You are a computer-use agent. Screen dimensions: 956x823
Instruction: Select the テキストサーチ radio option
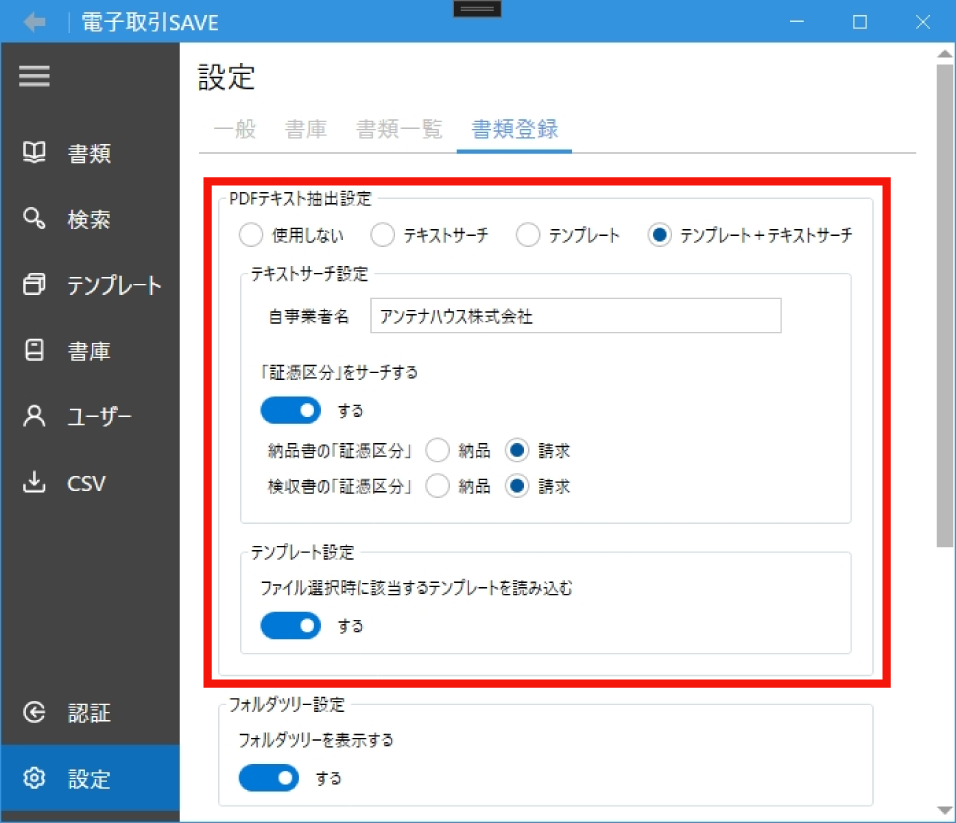[382, 236]
